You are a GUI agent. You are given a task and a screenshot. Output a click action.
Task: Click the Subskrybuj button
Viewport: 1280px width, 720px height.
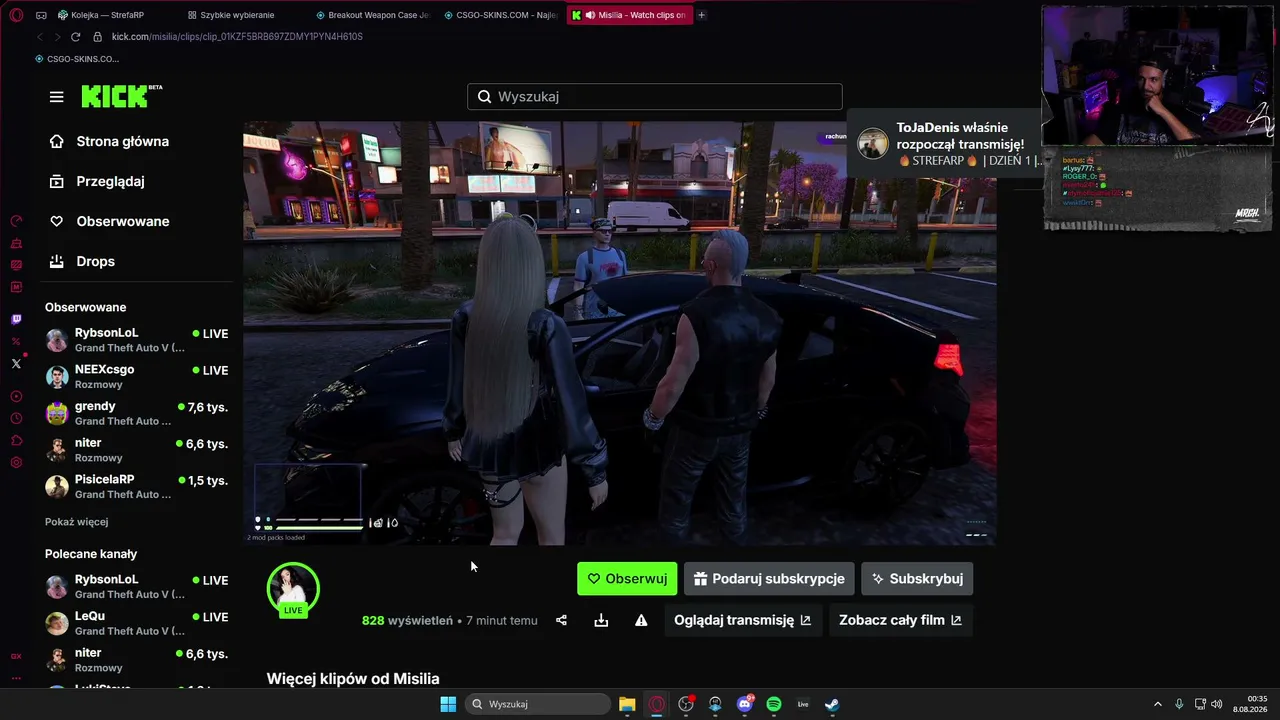(917, 579)
